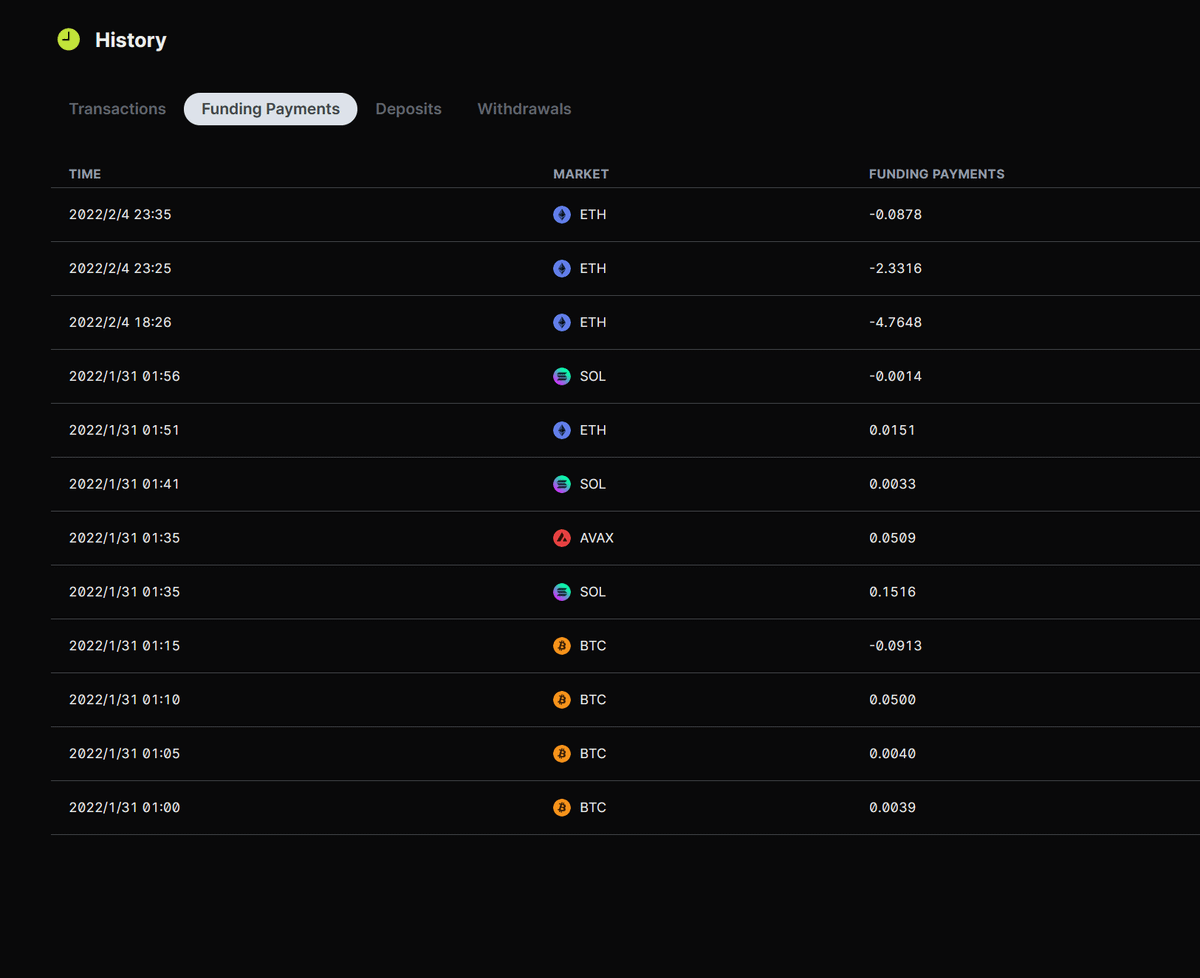Image resolution: width=1200 pixels, height=978 pixels.
Task: Click the MARKET column header
Action: 581,174
